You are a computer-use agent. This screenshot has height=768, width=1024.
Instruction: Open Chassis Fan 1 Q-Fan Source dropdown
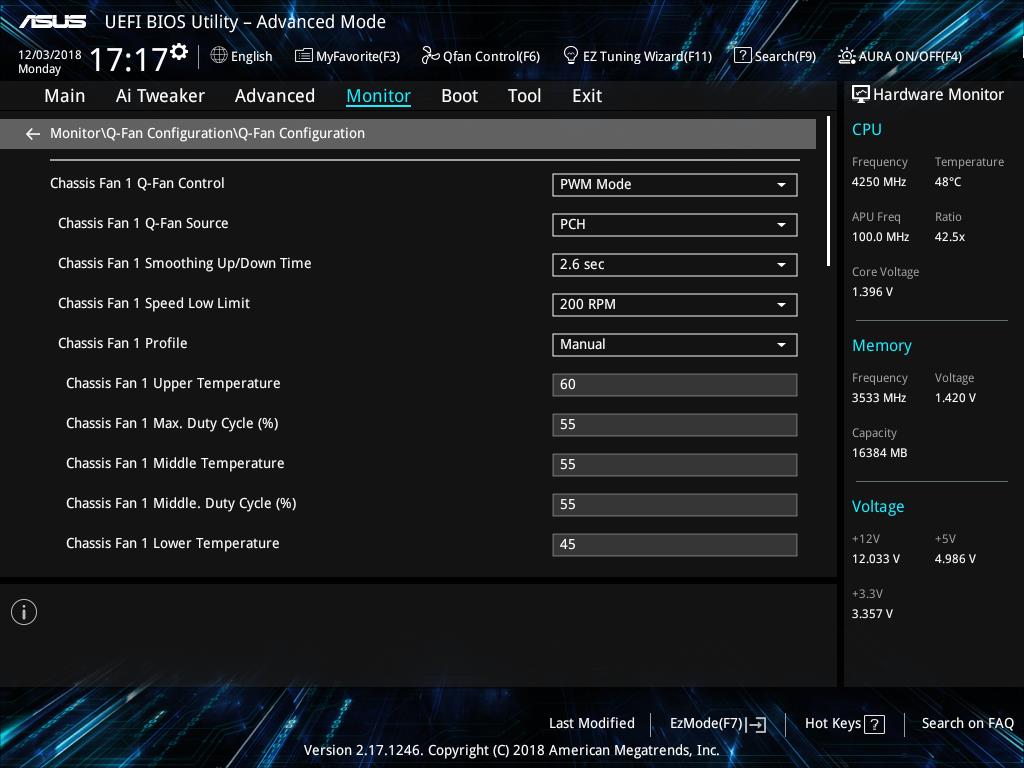(x=675, y=225)
